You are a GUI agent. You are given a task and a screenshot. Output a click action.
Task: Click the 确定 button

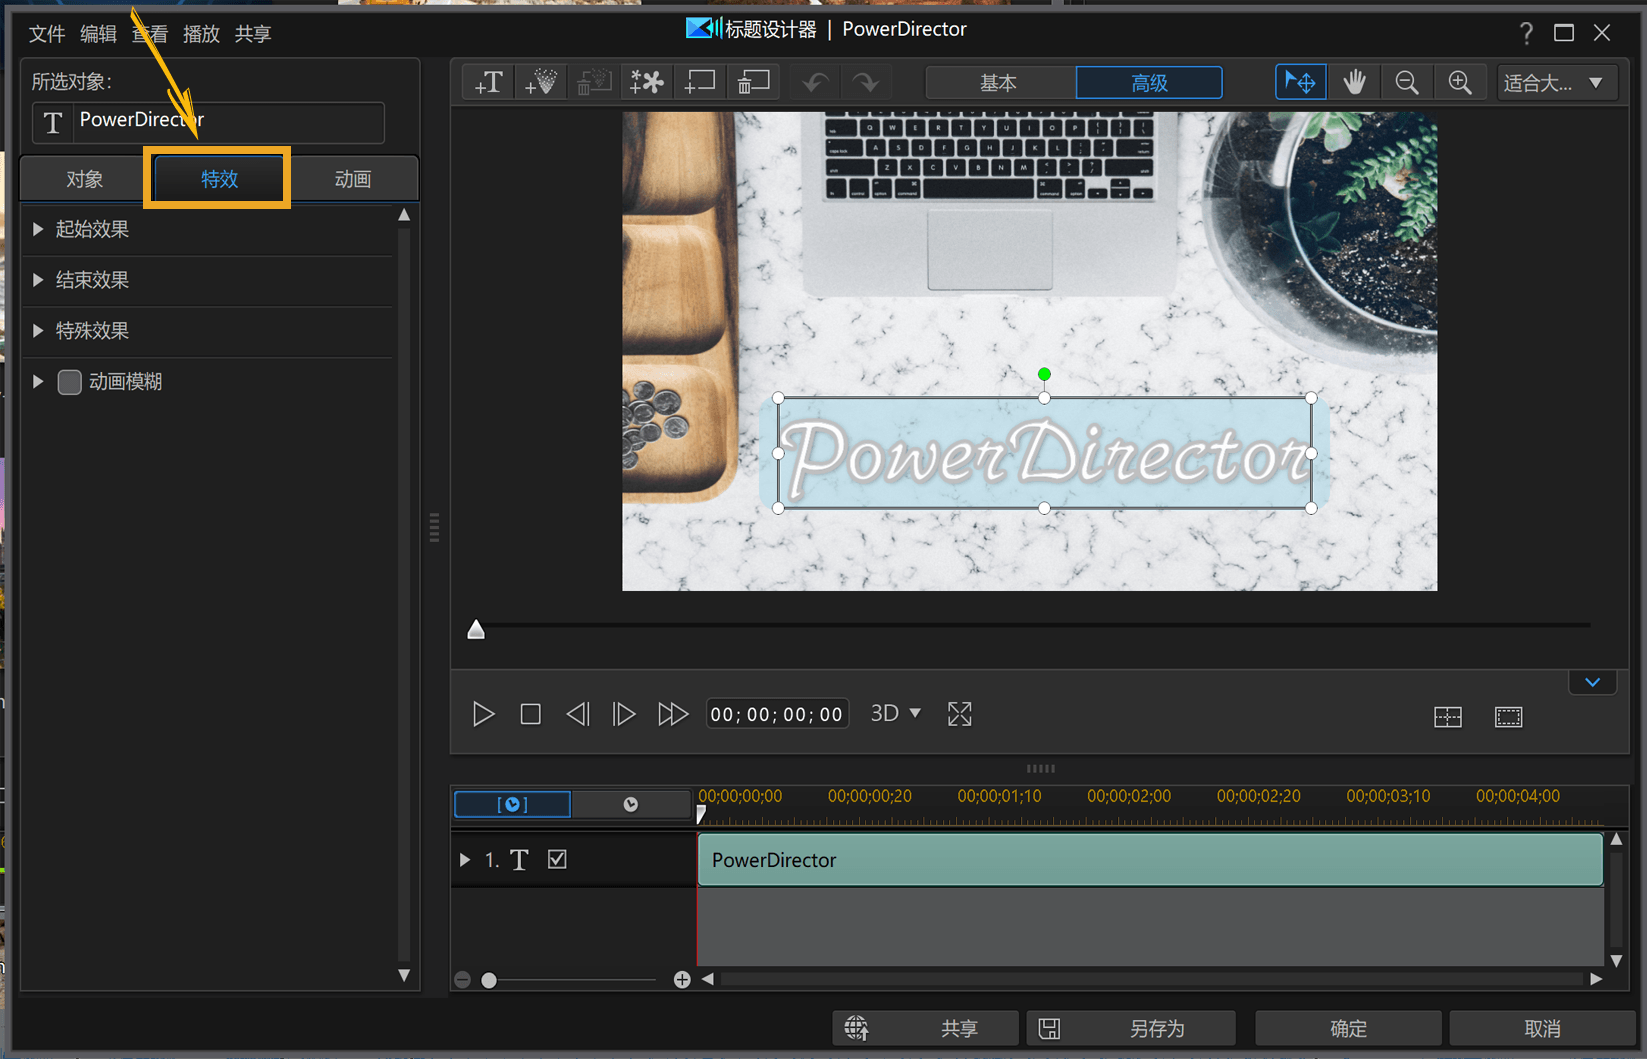click(1347, 1028)
